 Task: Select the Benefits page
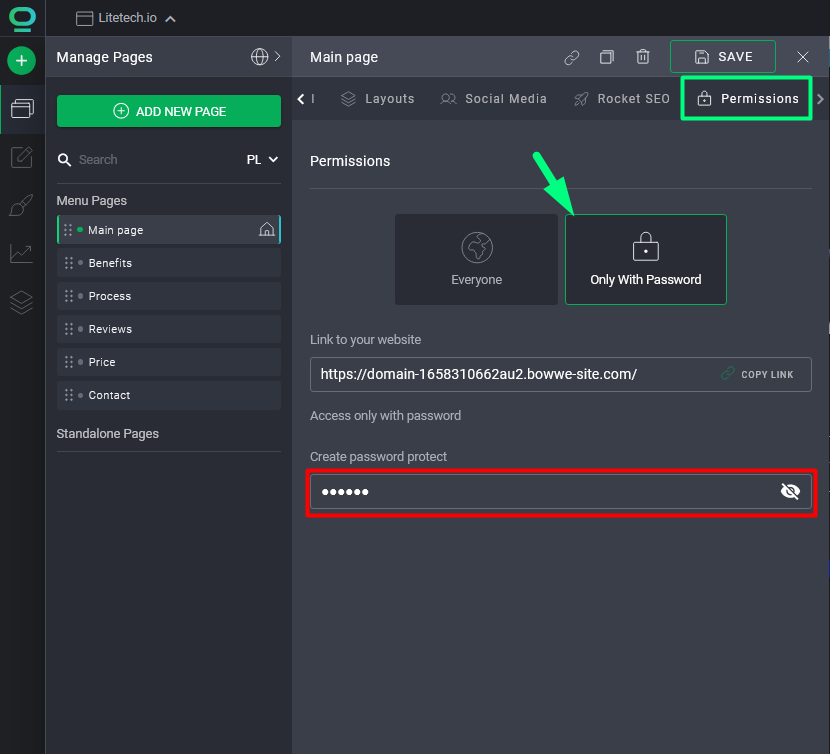point(169,263)
